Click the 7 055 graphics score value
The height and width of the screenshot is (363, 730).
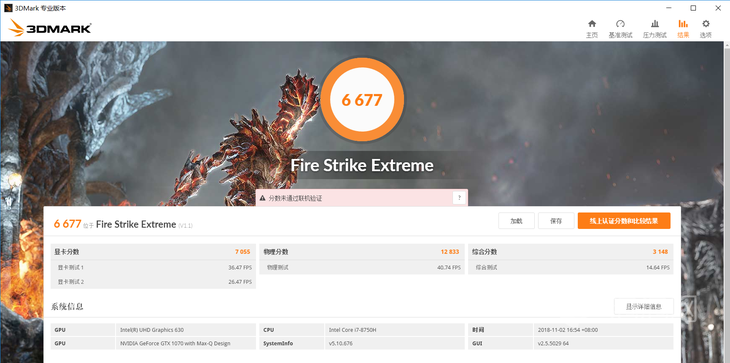[x=243, y=252]
